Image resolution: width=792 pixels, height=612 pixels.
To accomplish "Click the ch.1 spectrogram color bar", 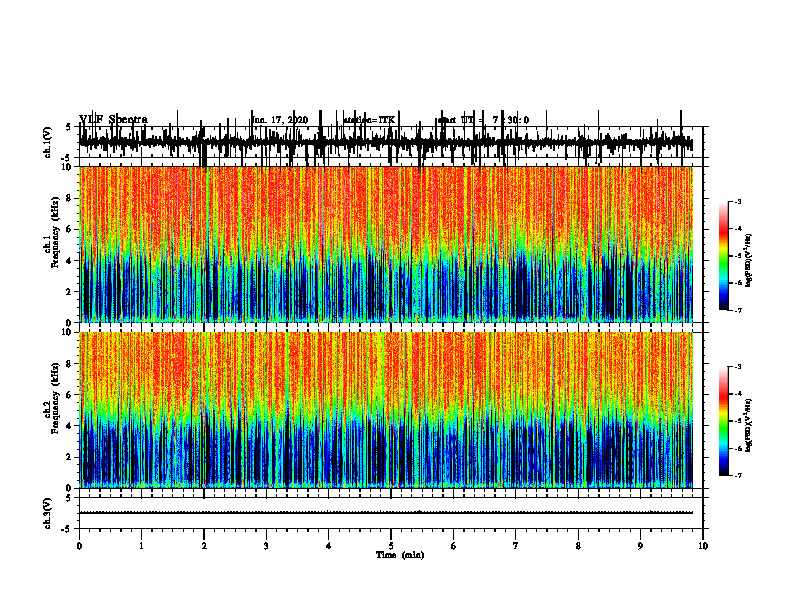I will click(724, 256).
